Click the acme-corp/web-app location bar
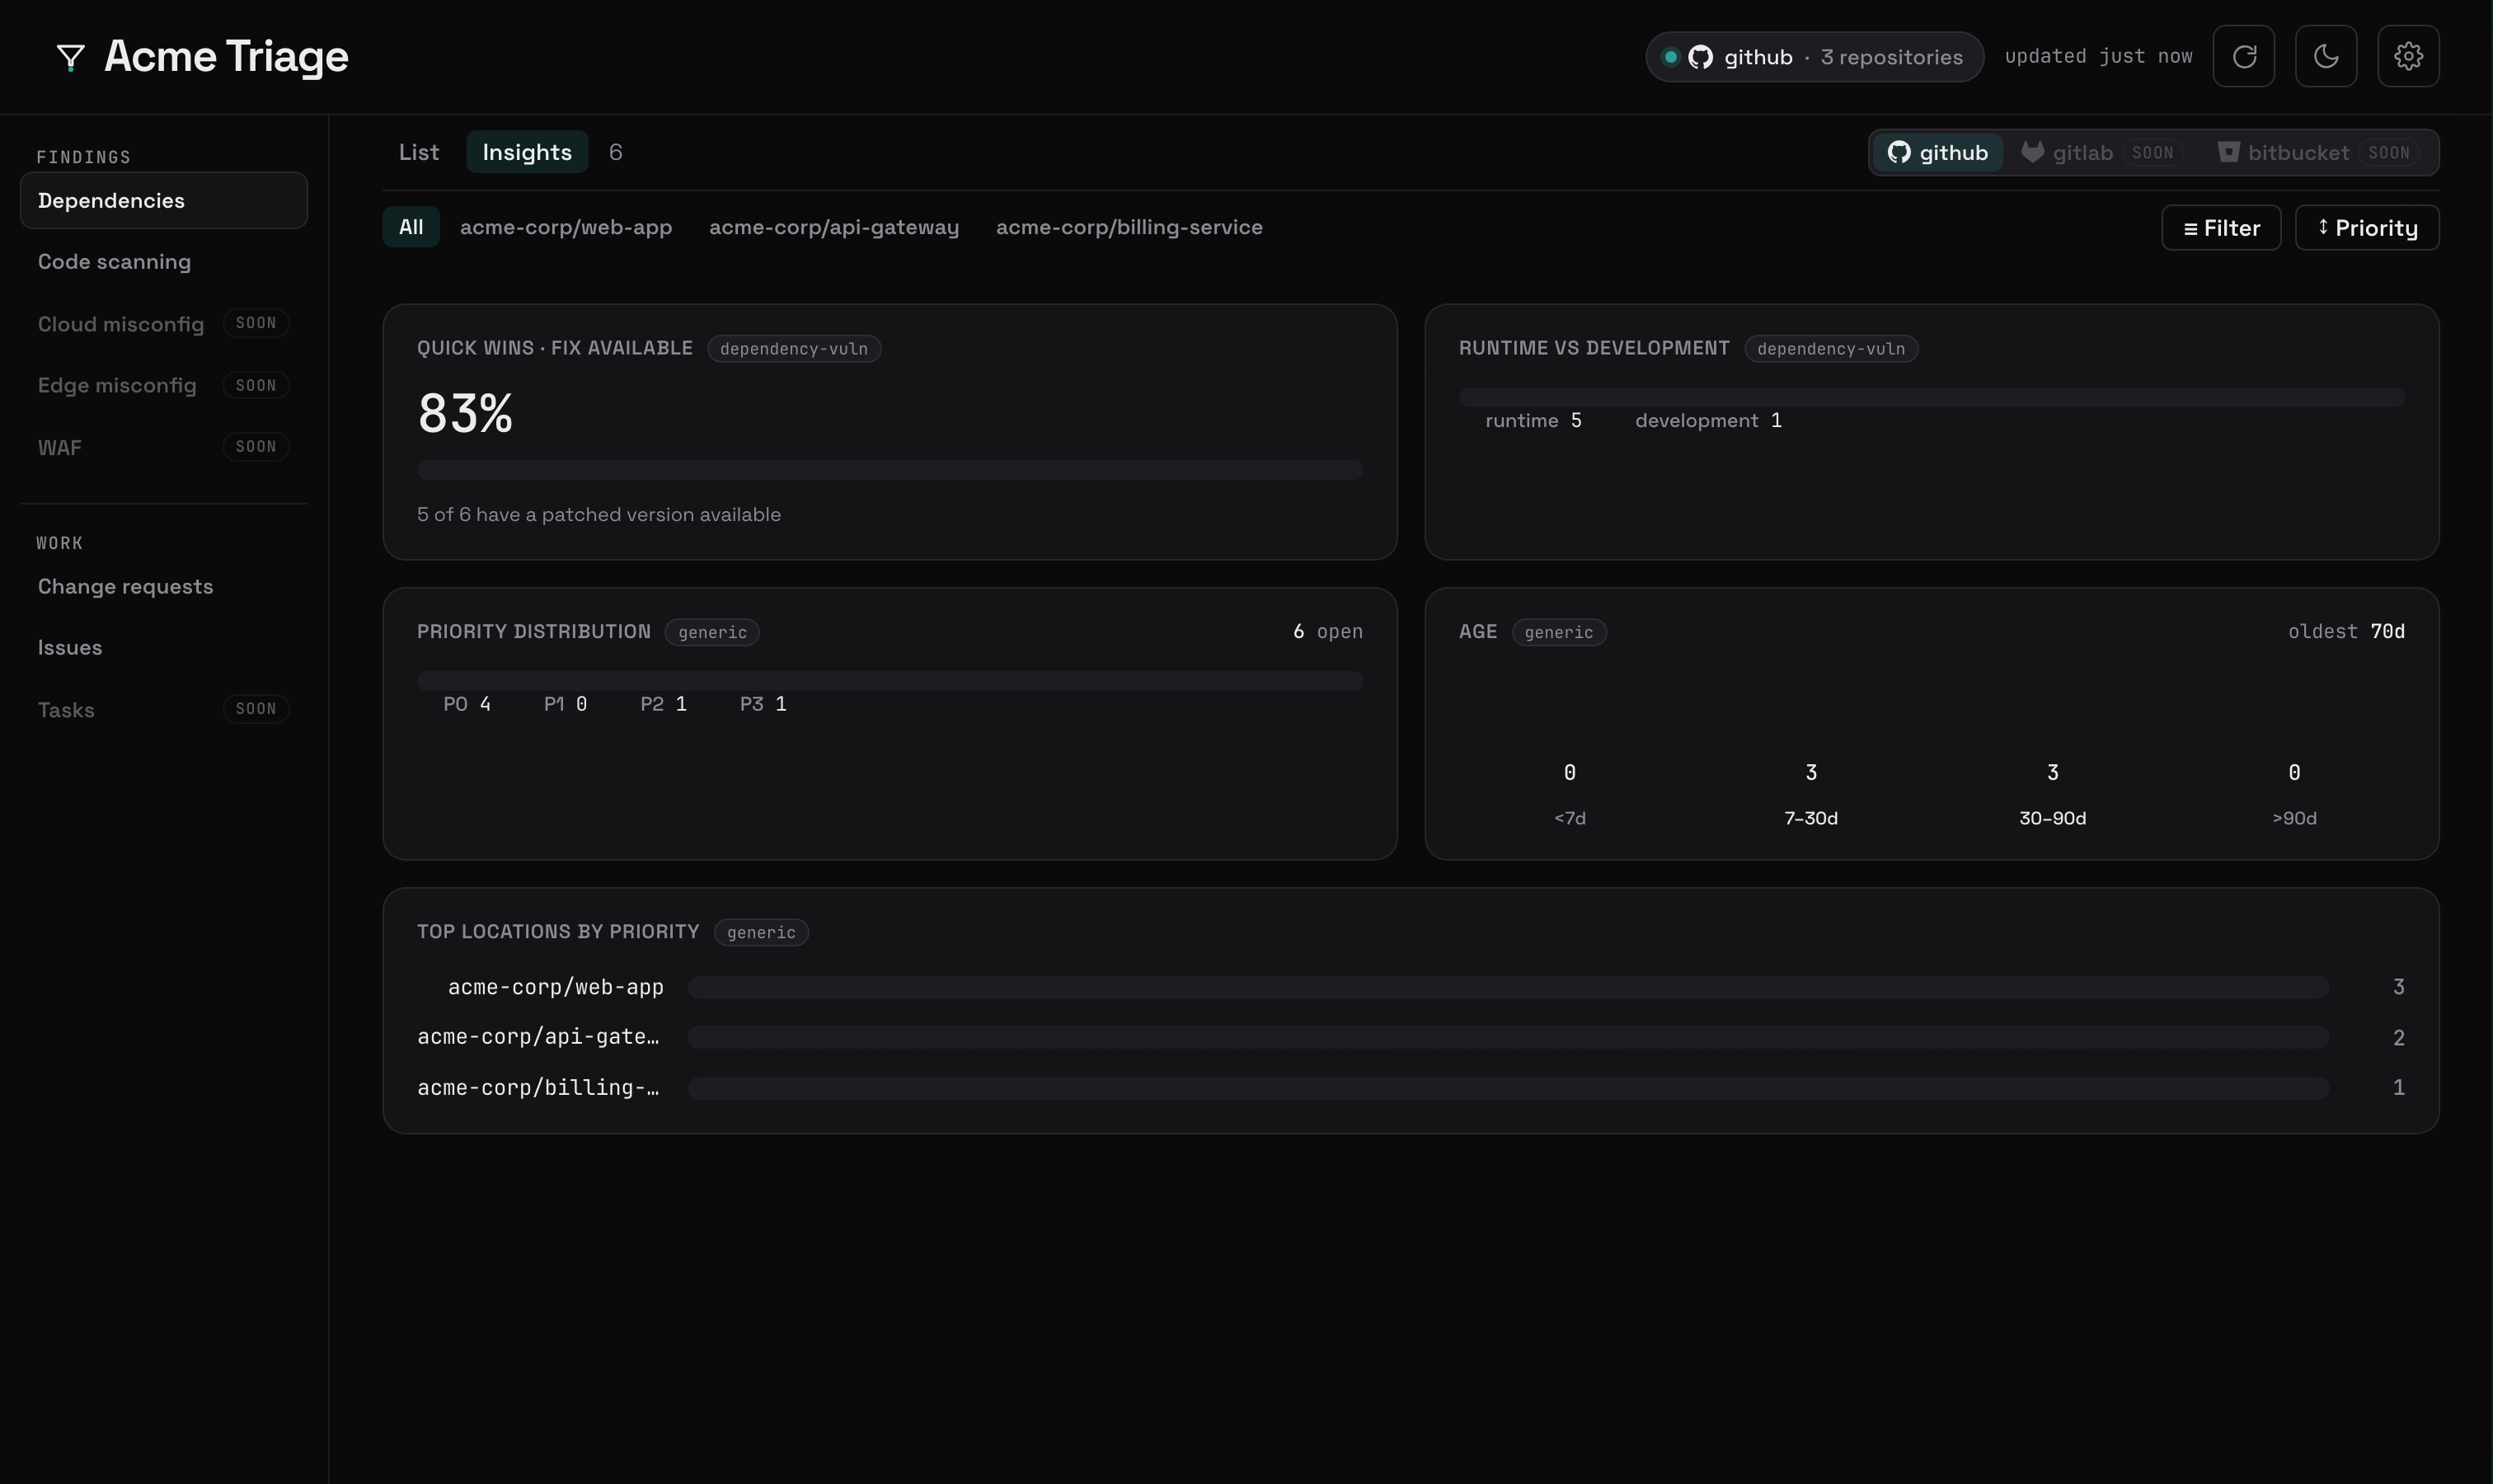Image resolution: width=2493 pixels, height=1484 pixels. pos(1508,988)
